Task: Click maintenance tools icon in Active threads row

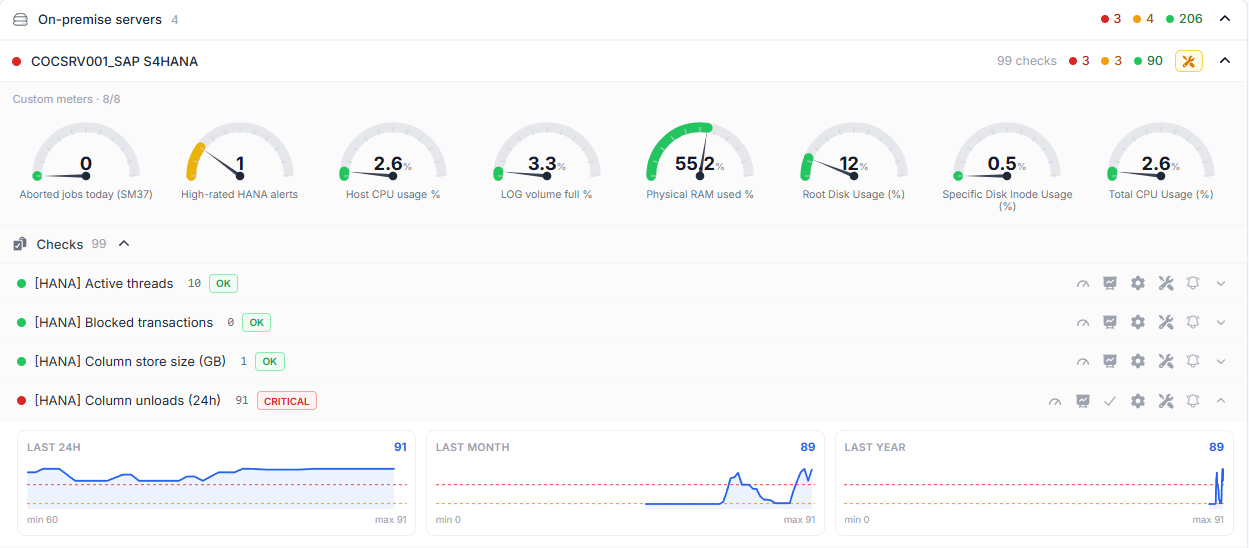Action: coord(1165,283)
